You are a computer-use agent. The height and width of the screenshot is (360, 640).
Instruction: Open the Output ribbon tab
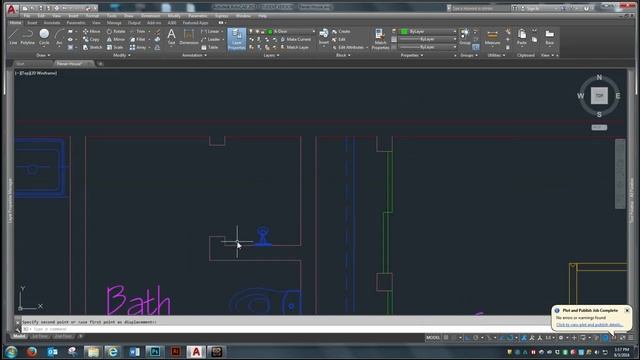(x=134, y=23)
